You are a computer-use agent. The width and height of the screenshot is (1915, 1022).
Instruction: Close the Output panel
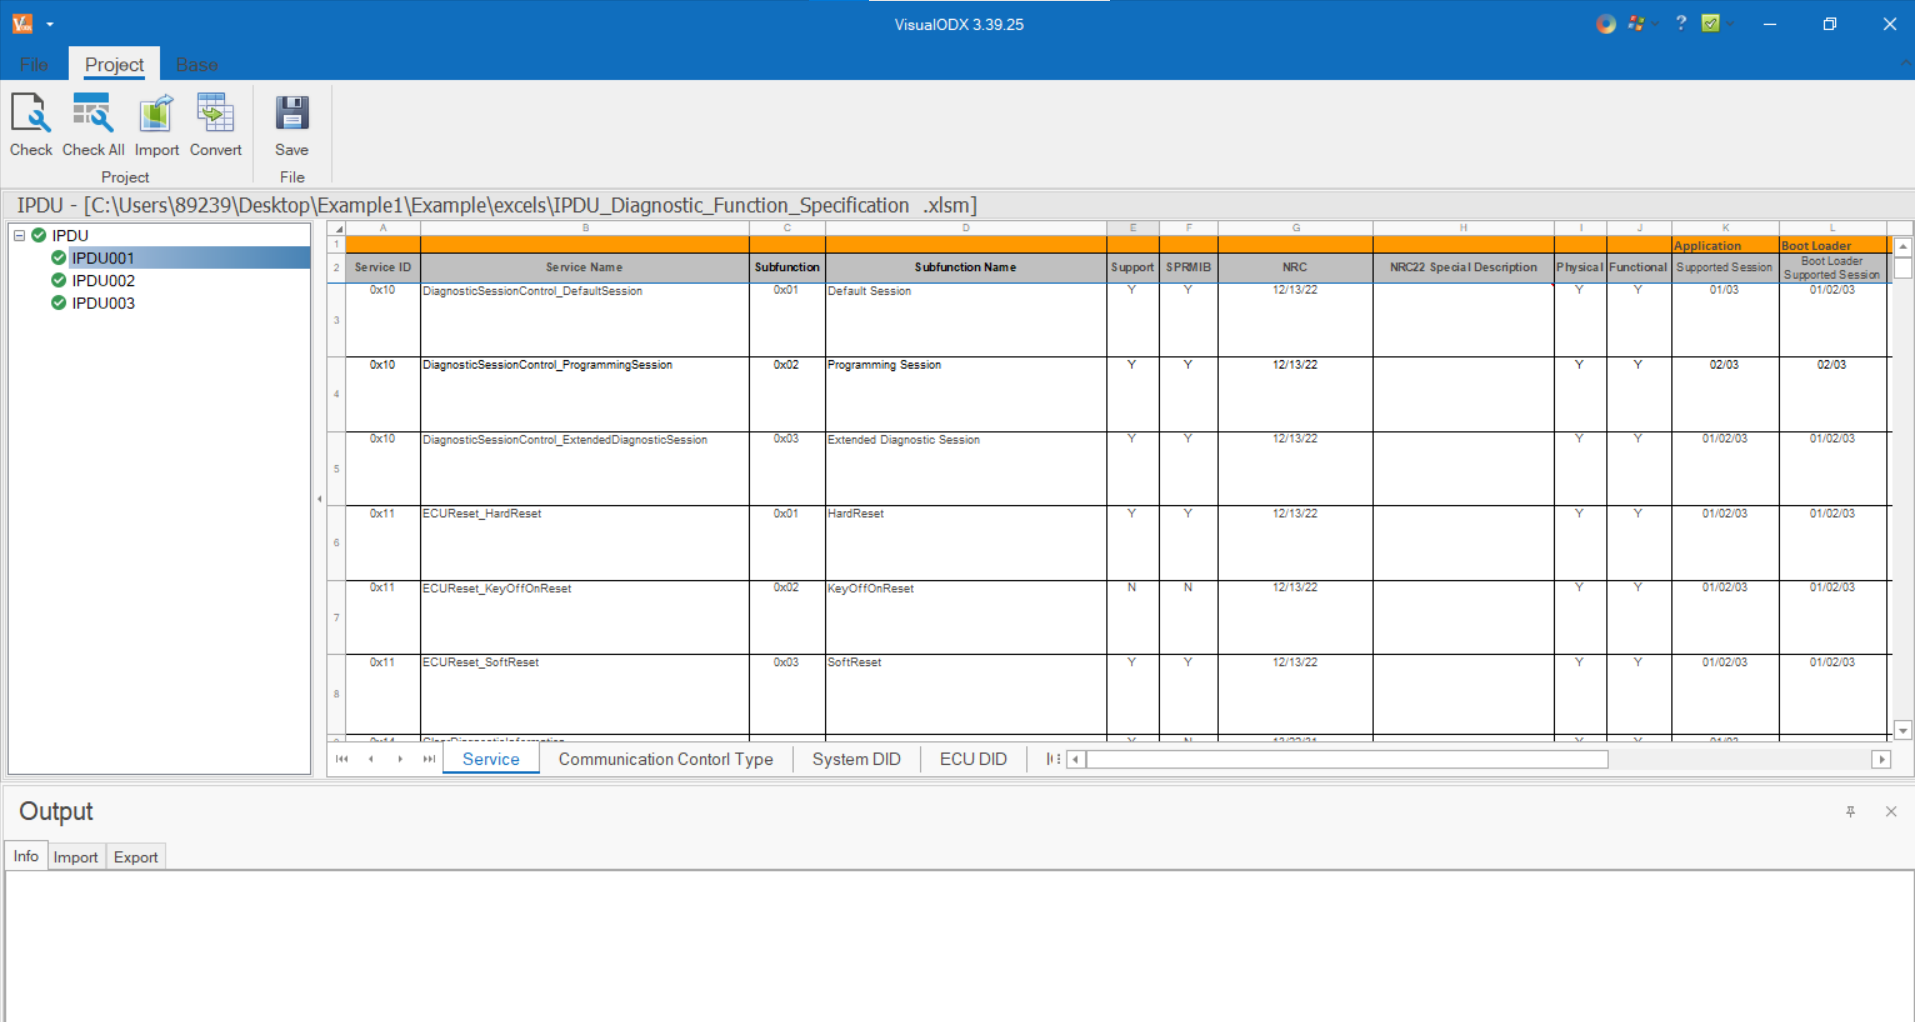tap(1891, 812)
